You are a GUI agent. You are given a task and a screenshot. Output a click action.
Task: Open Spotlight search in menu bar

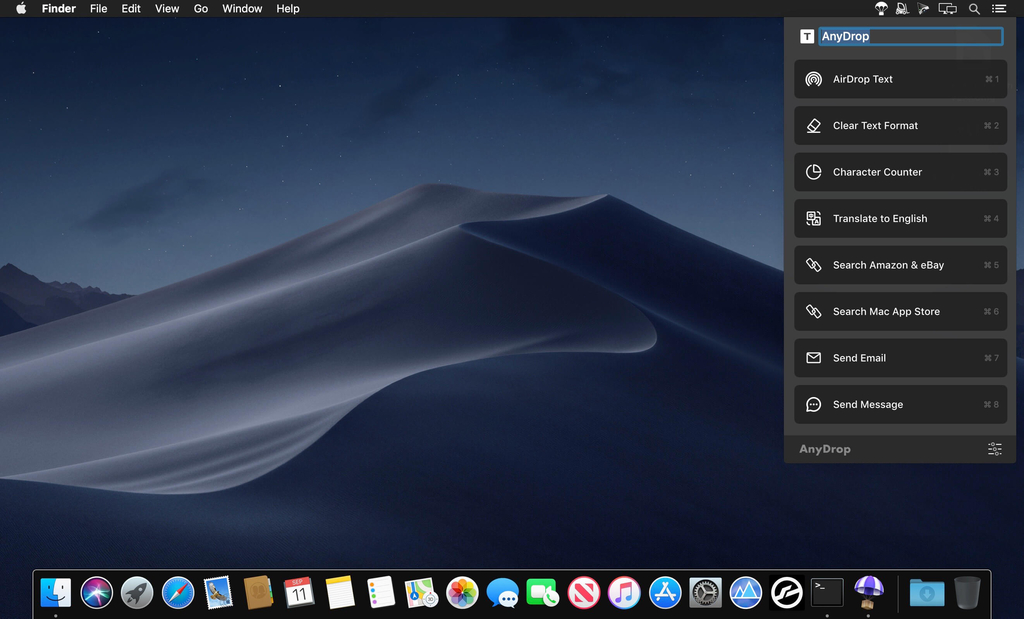(x=974, y=9)
